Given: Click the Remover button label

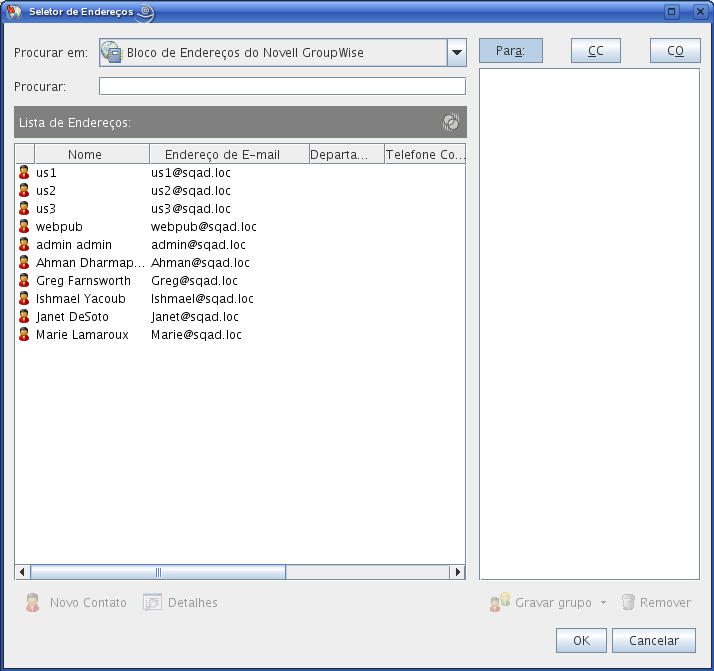Looking at the screenshot, I should click(665, 602).
